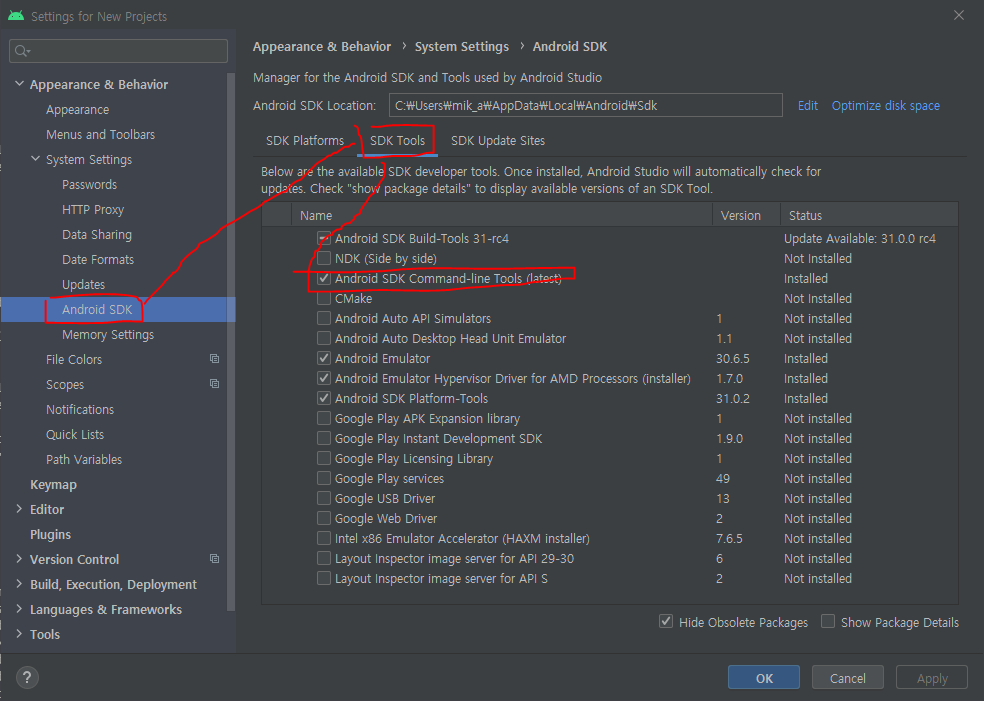Click Optimize disk space link
Screen dimensions: 984x701
pyautogui.click(x=885, y=105)
